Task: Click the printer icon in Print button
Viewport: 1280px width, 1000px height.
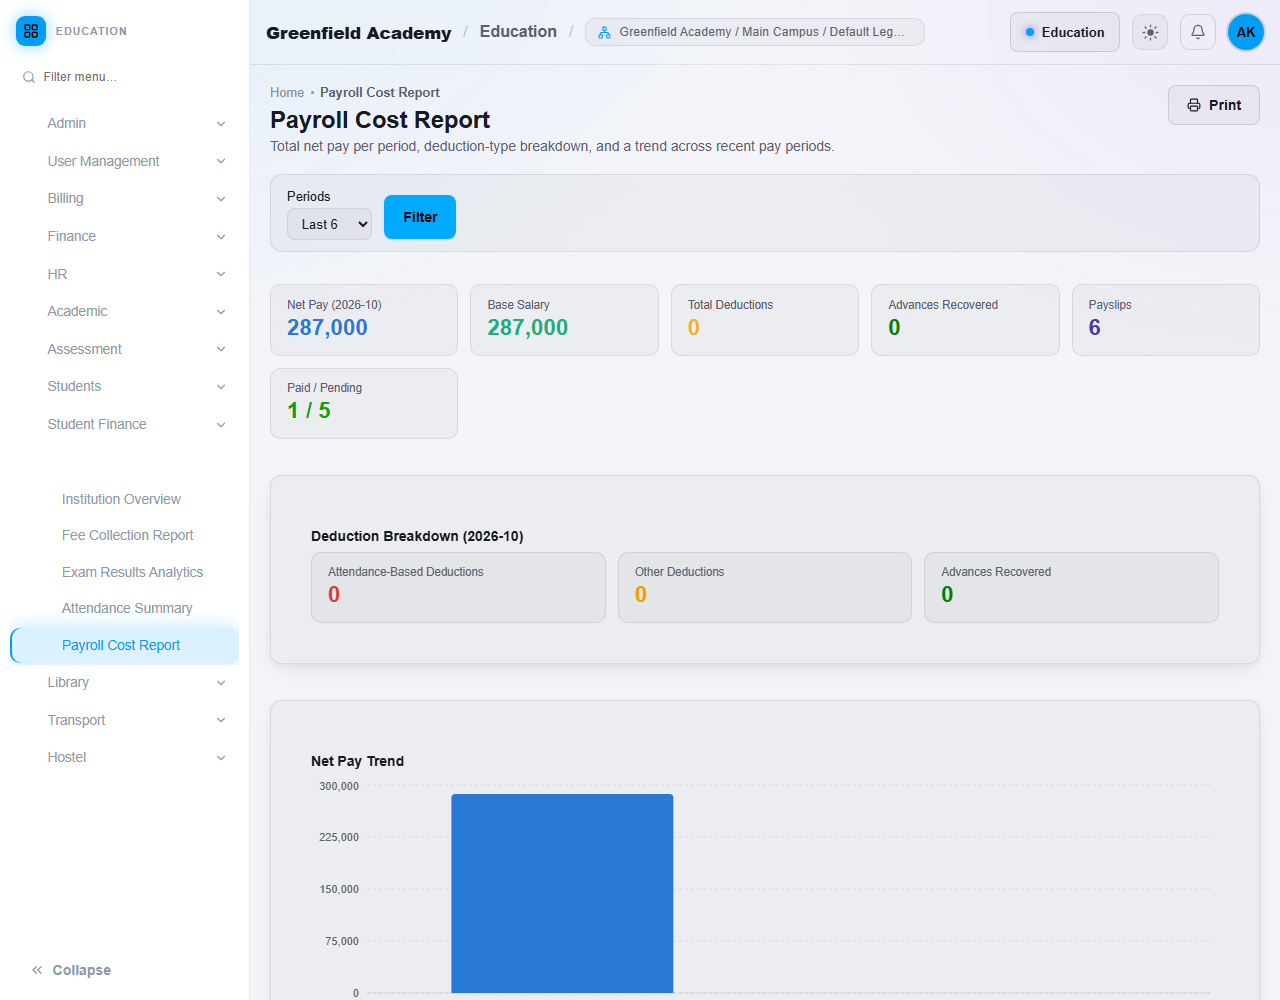Action: click(x=1194, y=105)
